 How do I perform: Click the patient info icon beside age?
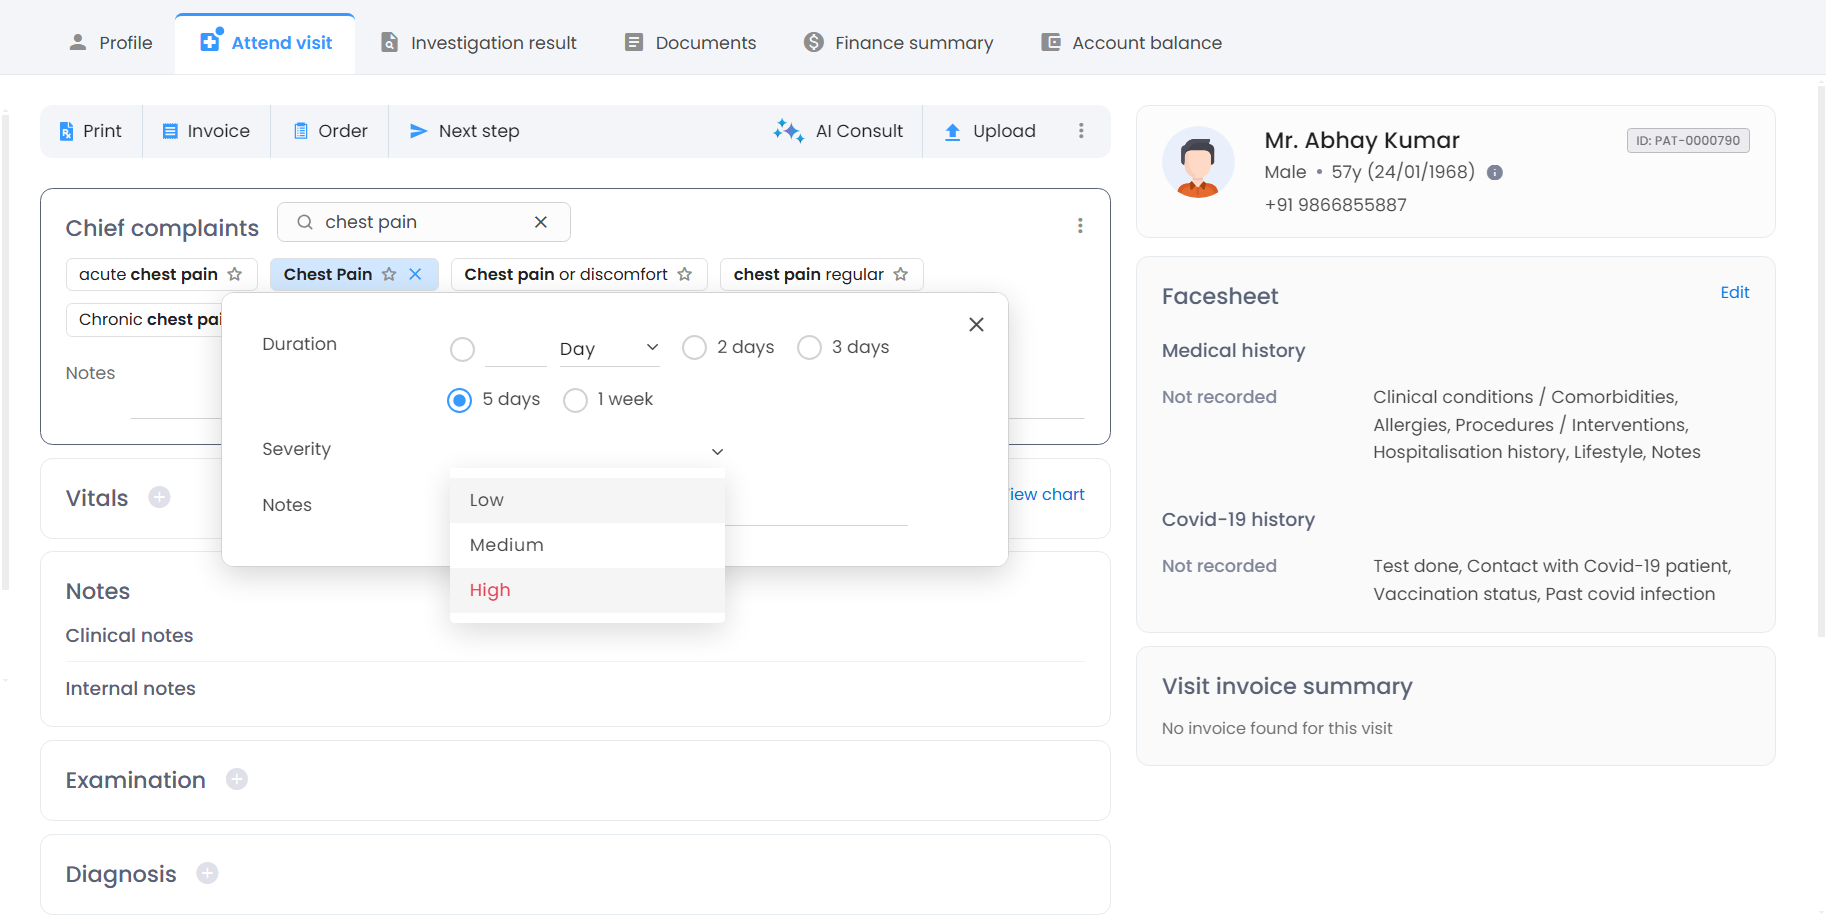point(1495,173)
